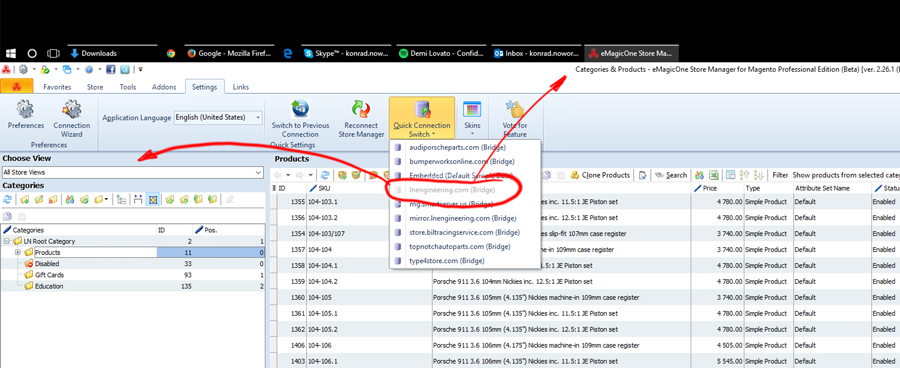
Task: Select the Products category row
Action: coord(133,252)
